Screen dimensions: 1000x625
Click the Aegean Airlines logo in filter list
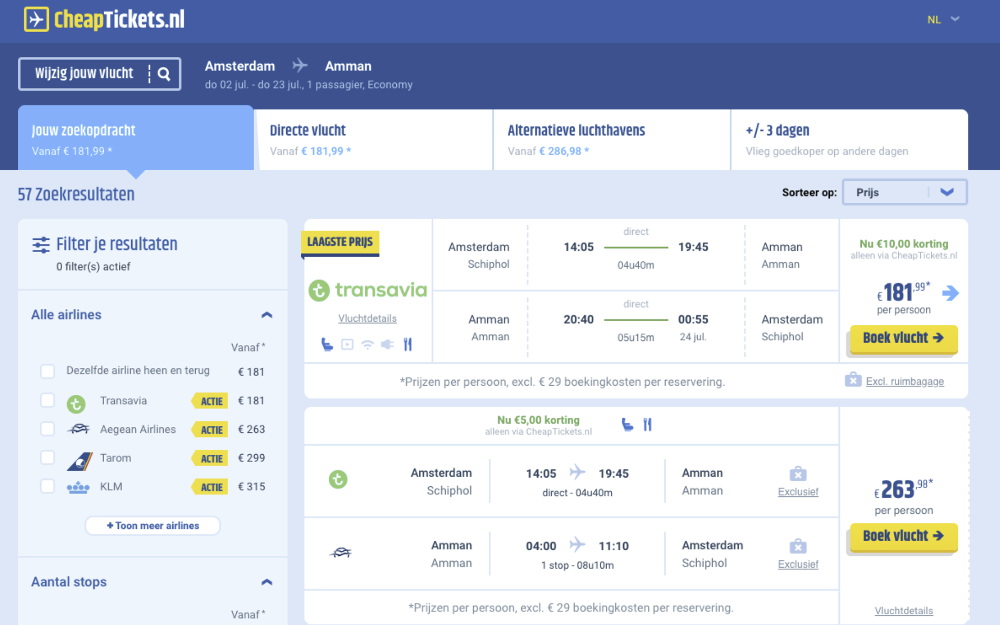tap(78, 429)
